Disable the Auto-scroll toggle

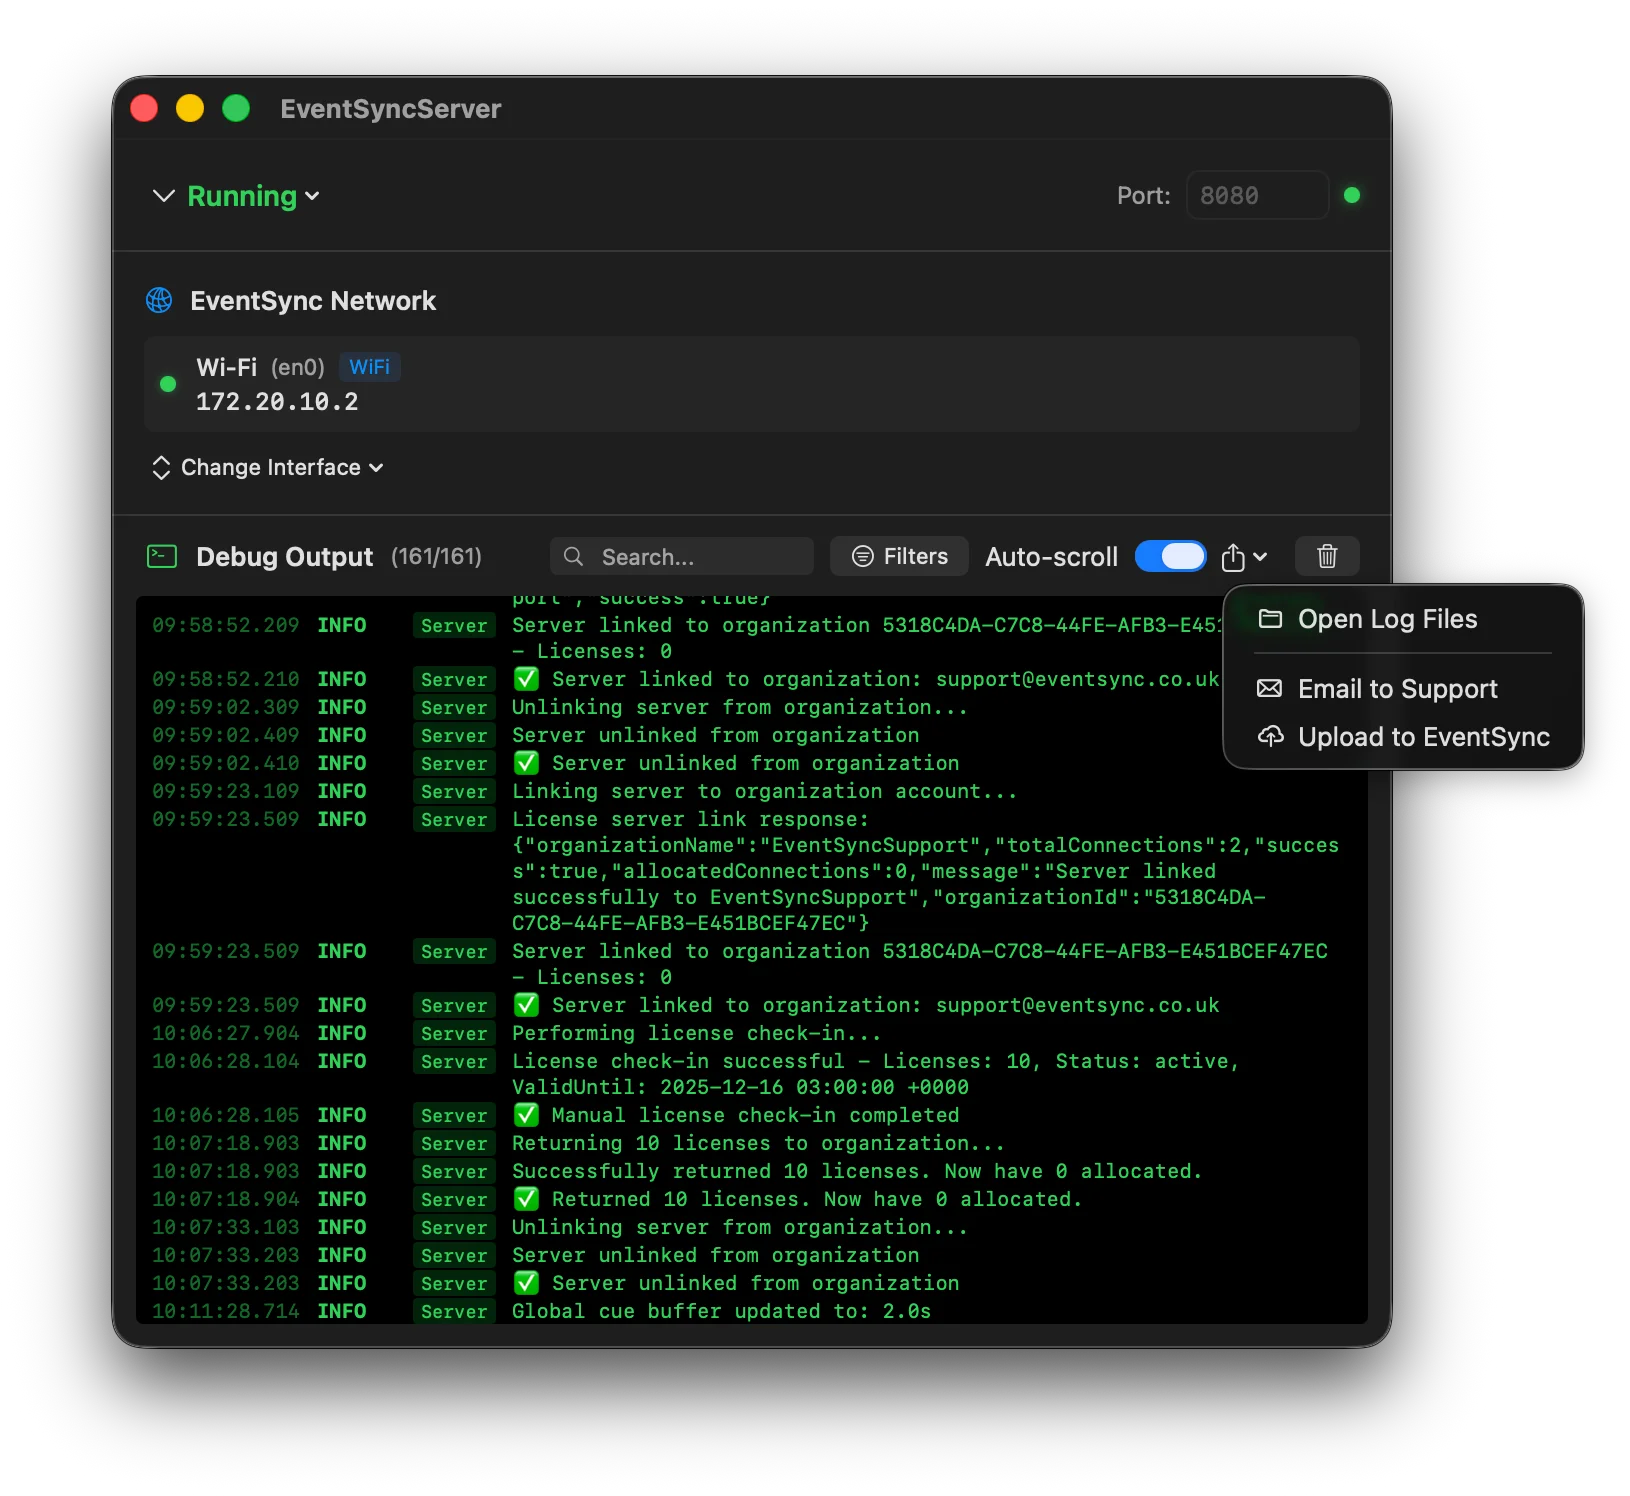pyautogui.click(x=1170, y=556)
